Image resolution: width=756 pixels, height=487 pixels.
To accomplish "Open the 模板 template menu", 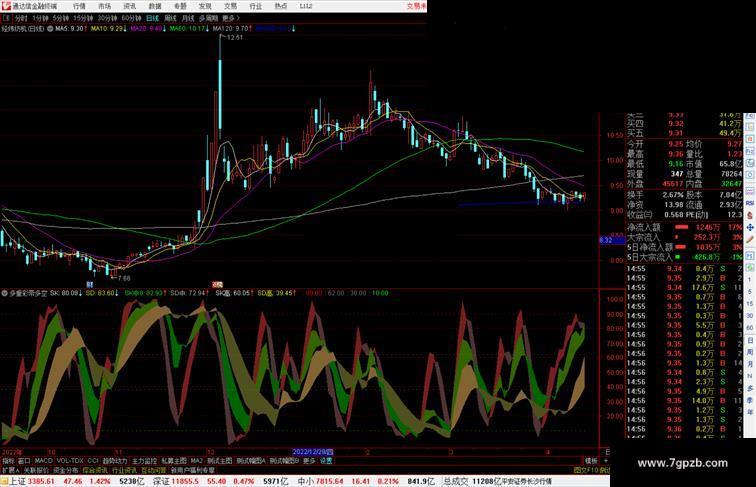I will point(591,461).
